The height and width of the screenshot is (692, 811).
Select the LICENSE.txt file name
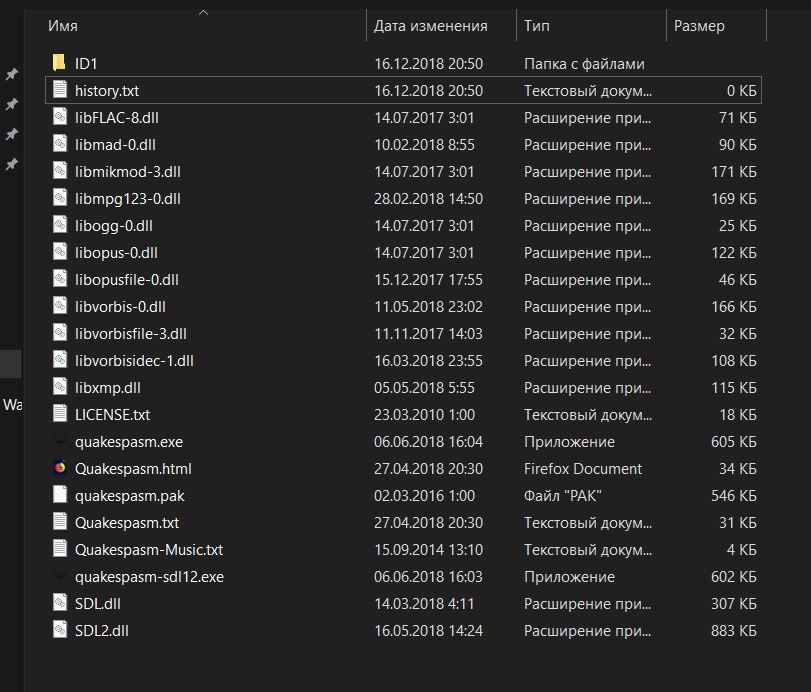112,415
